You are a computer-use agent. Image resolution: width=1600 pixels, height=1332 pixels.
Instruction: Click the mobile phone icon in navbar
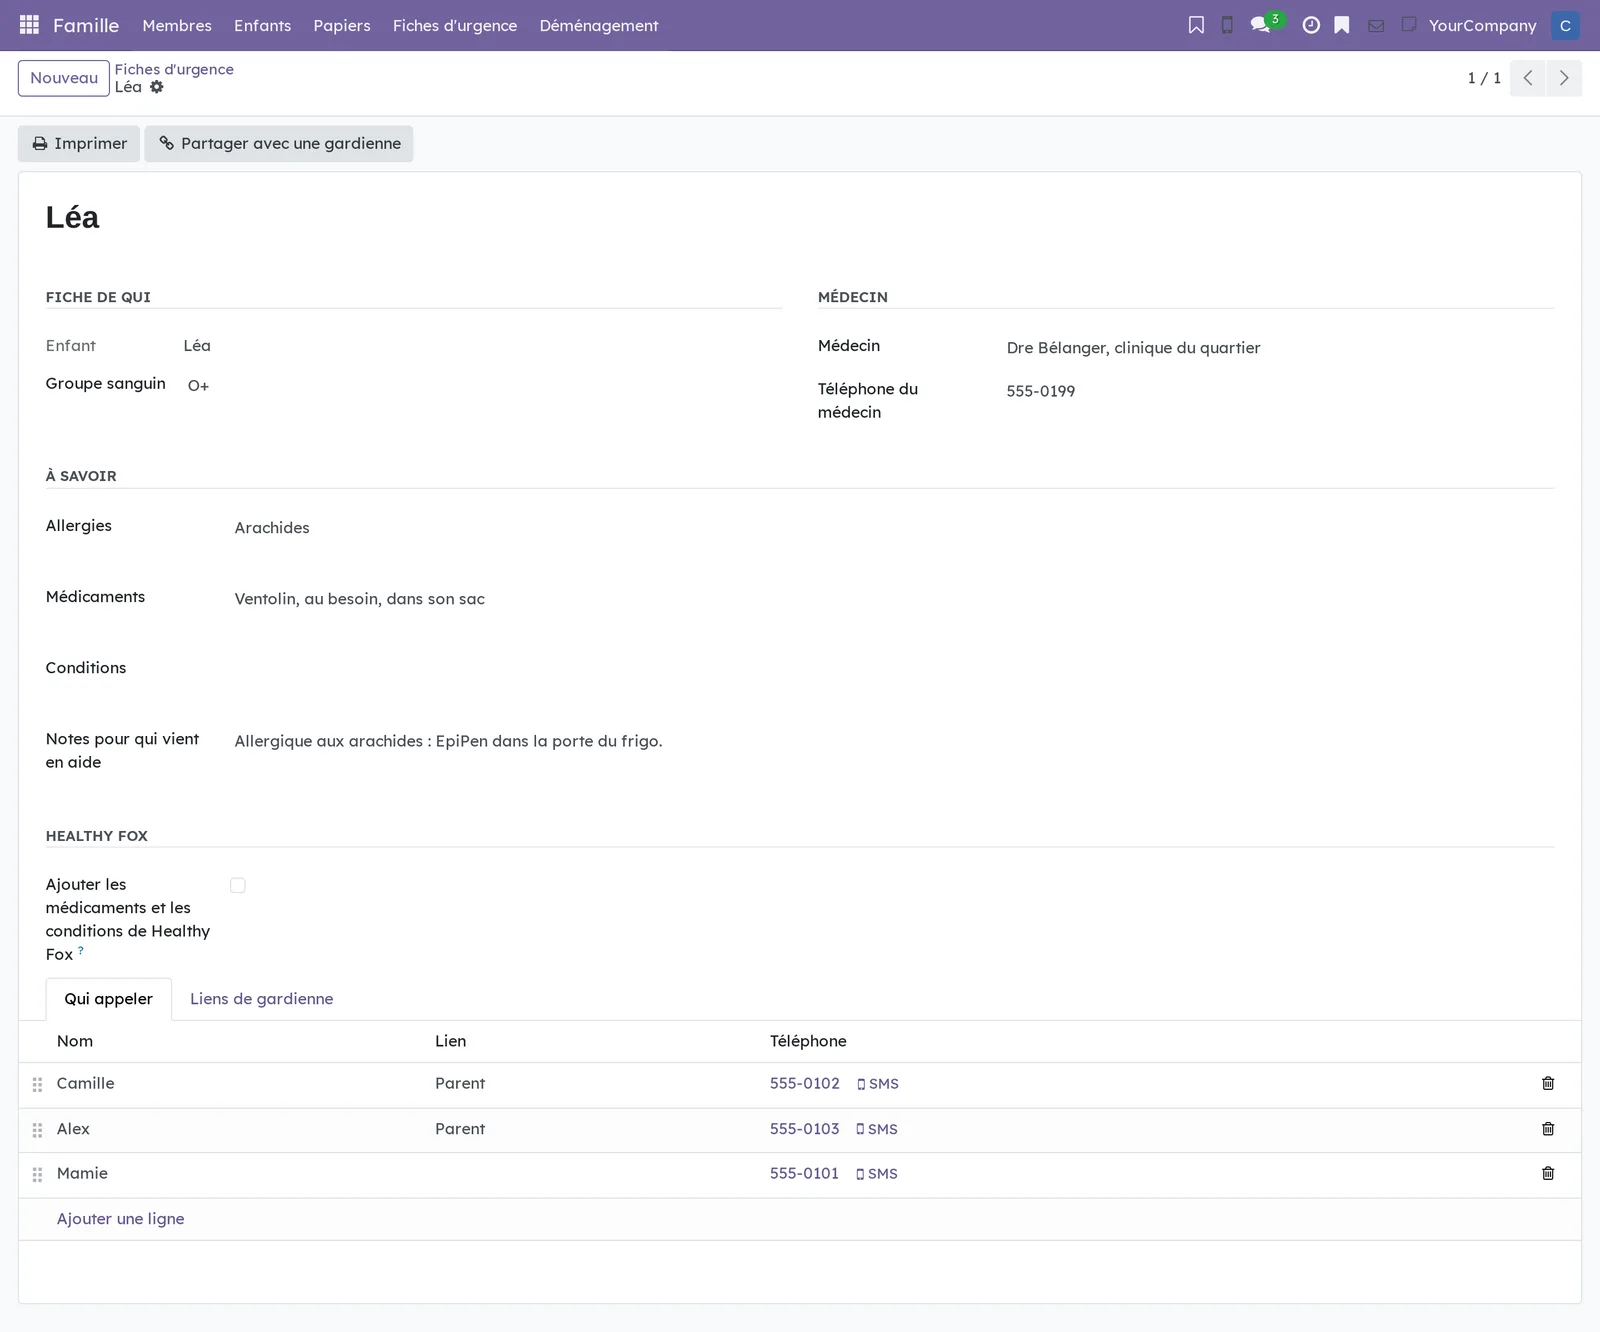pyautogui.click(x=1227, y=25)
